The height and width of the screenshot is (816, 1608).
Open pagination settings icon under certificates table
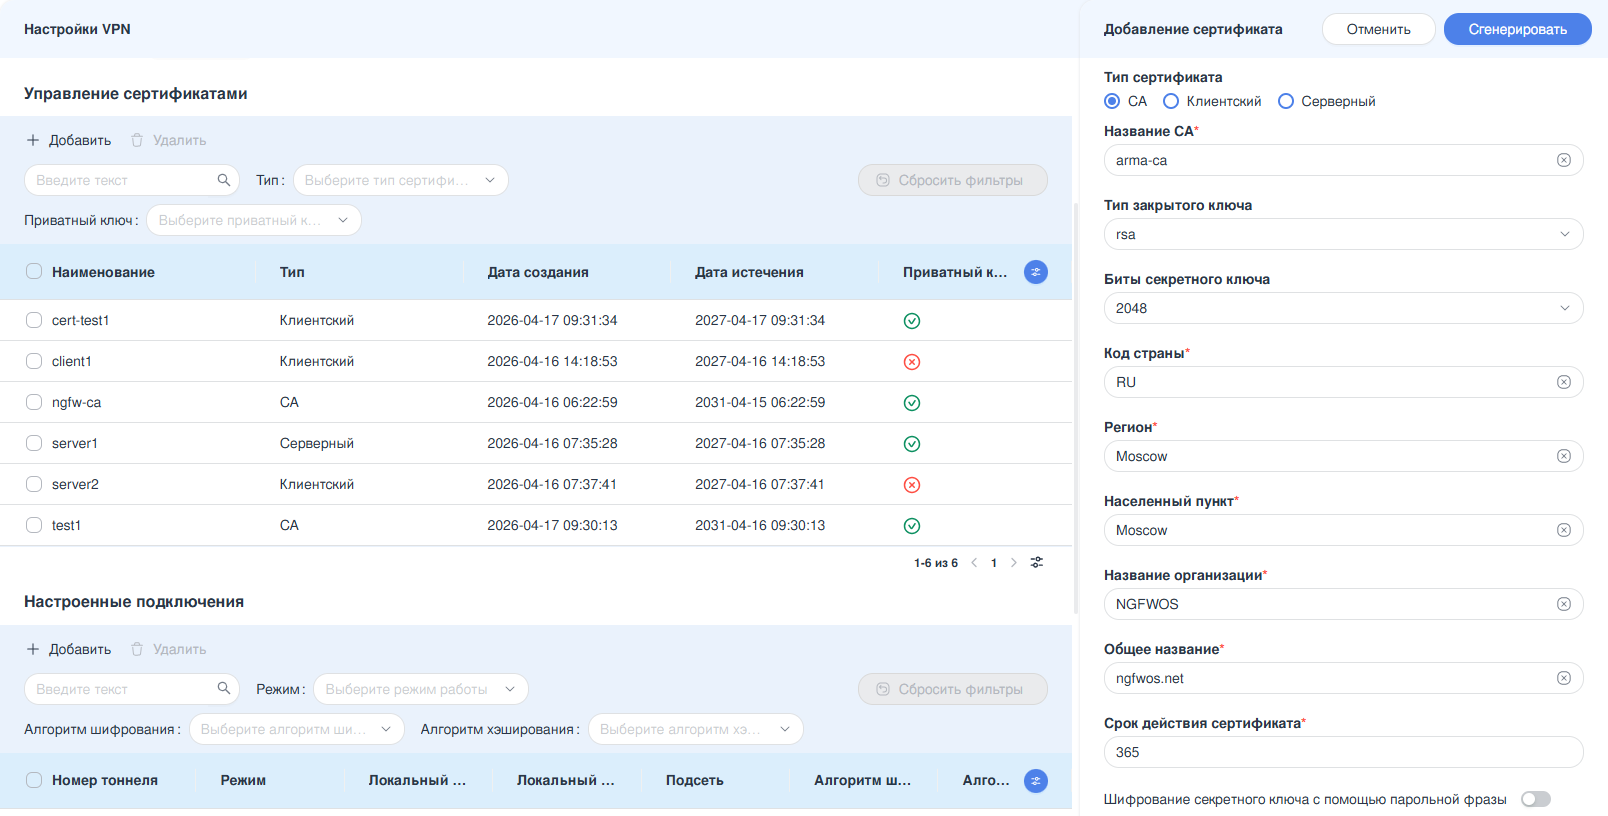[x=1037, y=562]
